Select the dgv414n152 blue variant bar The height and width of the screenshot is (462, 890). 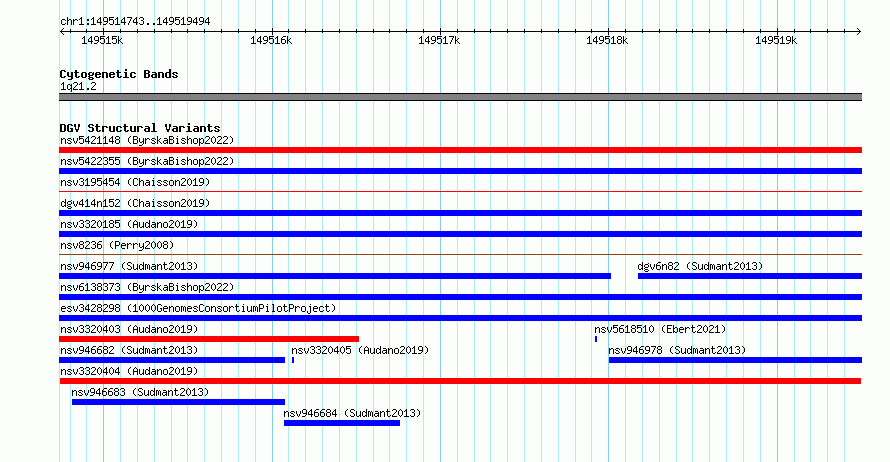pyautogui.click(x=460, y=213)
